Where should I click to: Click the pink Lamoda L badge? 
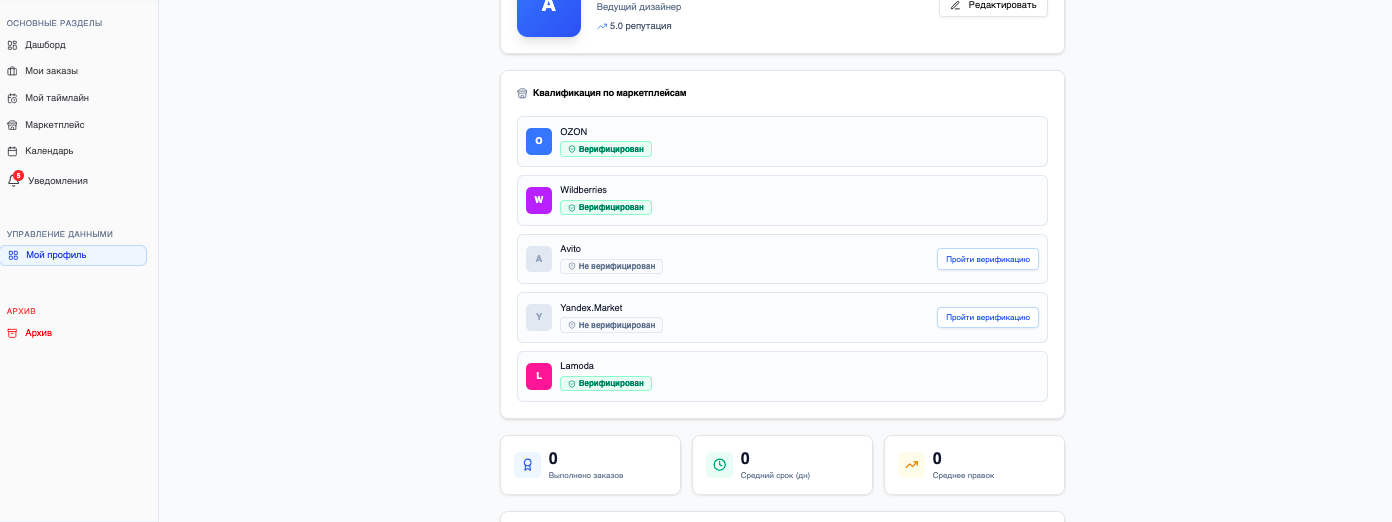539,376
